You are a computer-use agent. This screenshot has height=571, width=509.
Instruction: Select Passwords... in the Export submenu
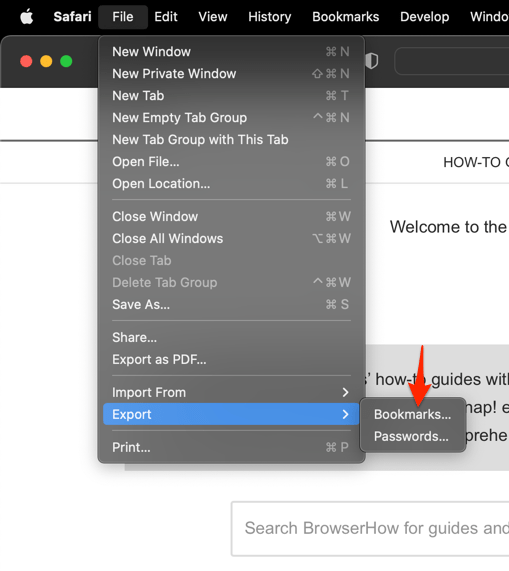coord(413,436)
